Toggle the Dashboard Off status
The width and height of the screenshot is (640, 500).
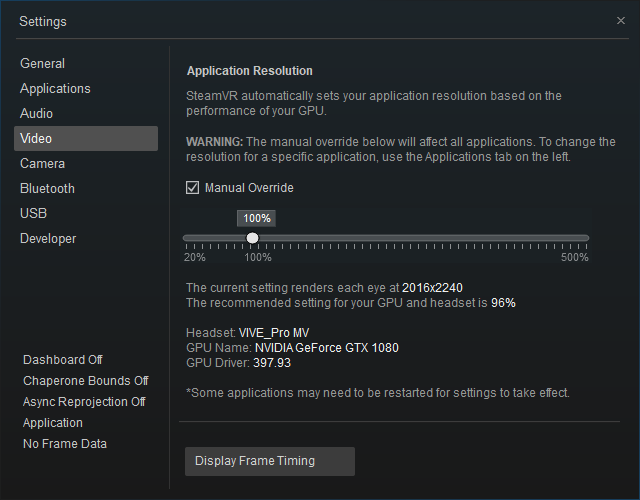click(x=63, y=359)
